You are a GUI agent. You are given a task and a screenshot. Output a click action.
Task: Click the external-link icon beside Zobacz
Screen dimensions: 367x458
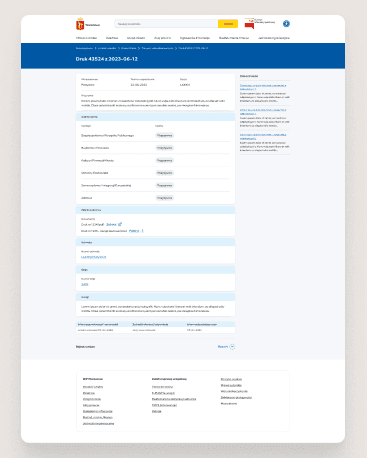click(x=120, y=224)
